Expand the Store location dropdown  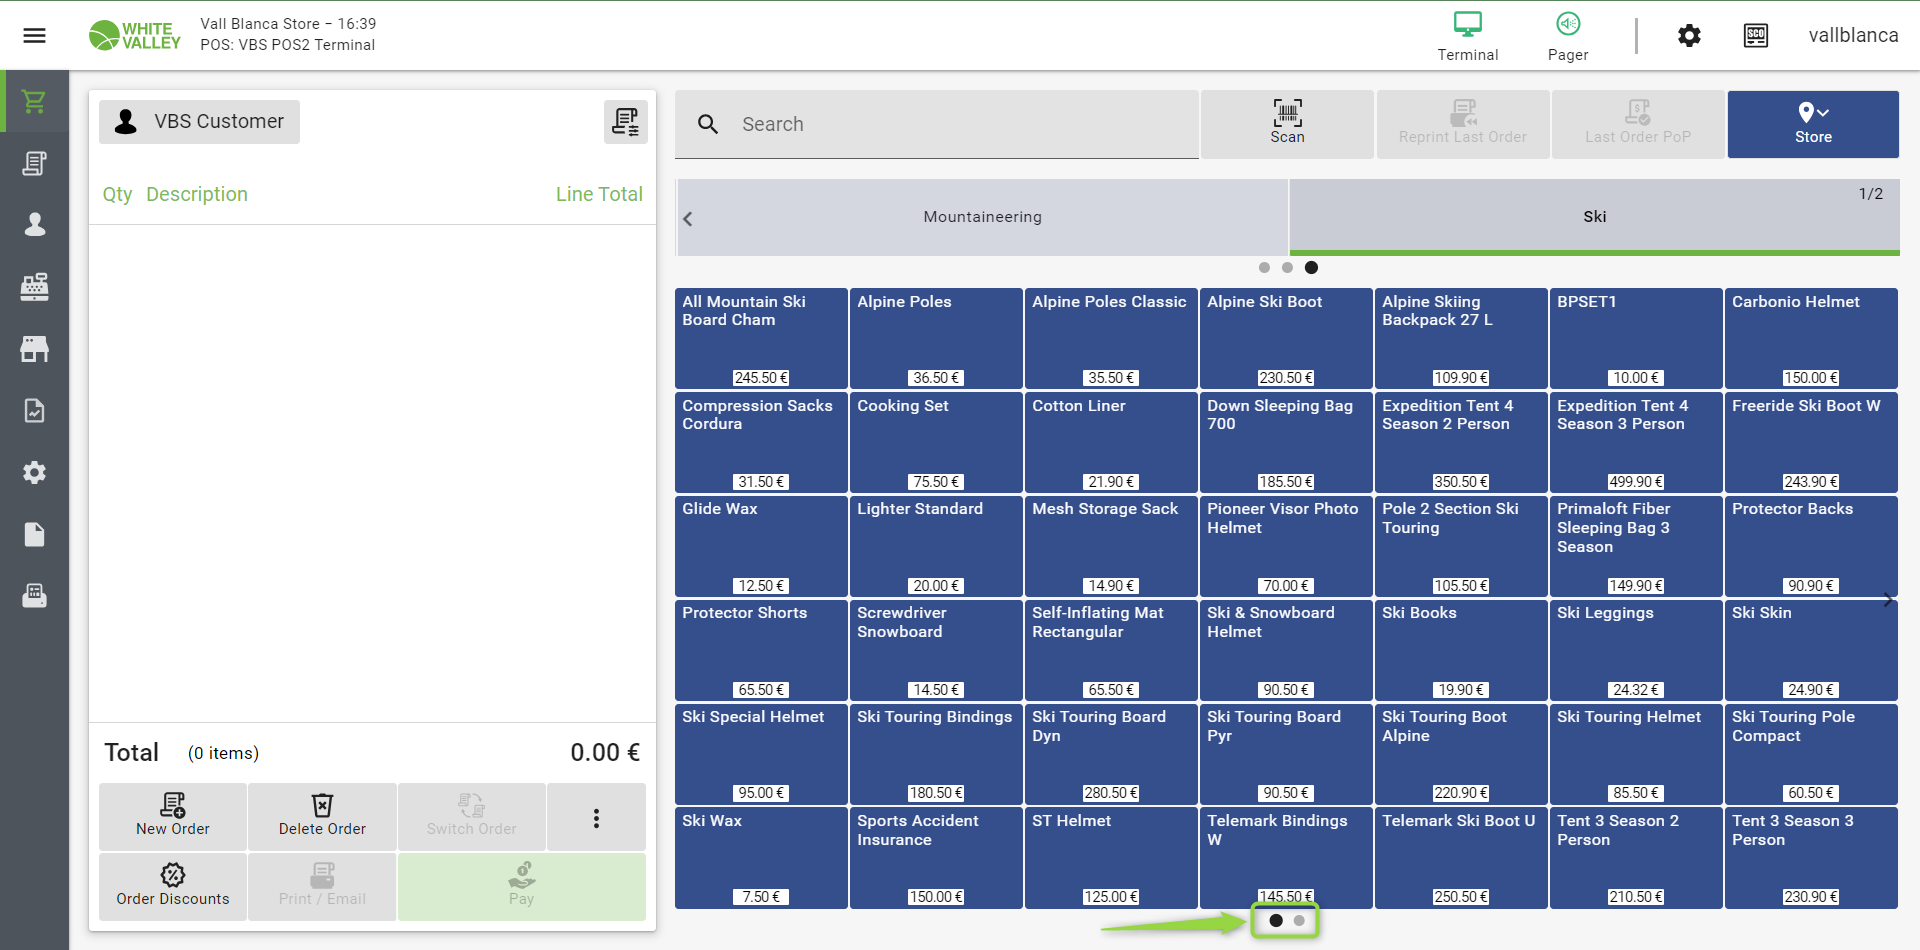tap(1812, 124)
